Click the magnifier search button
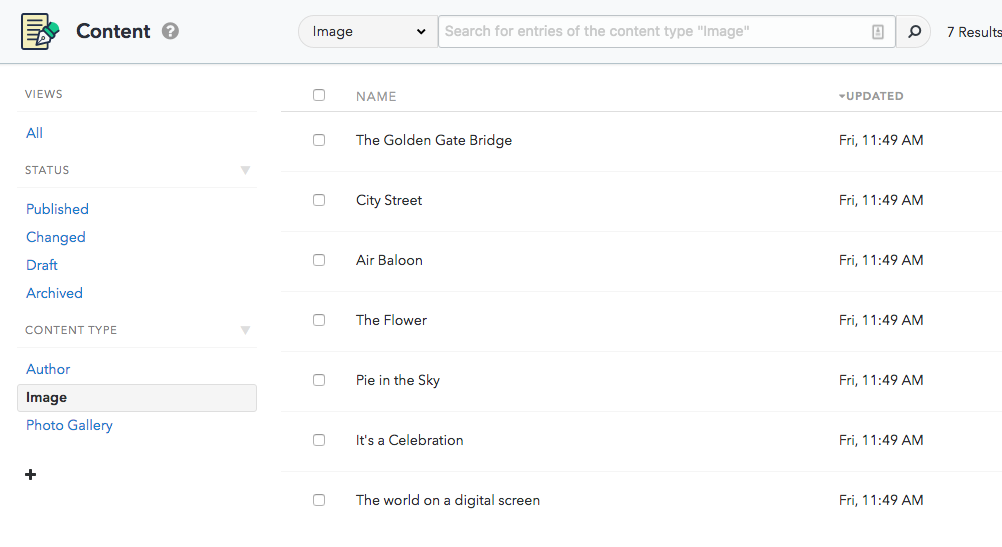This screenshot has height=547, width=1002. (x=914, y=31)
